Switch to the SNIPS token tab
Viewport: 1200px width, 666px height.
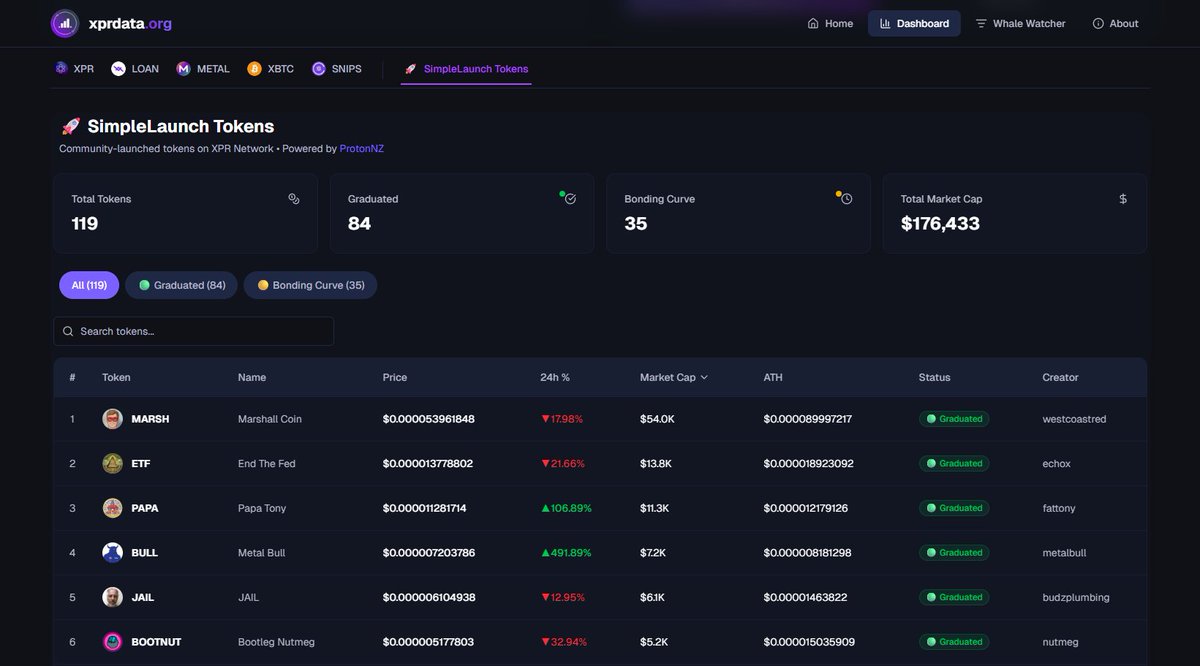coord(337,69)
